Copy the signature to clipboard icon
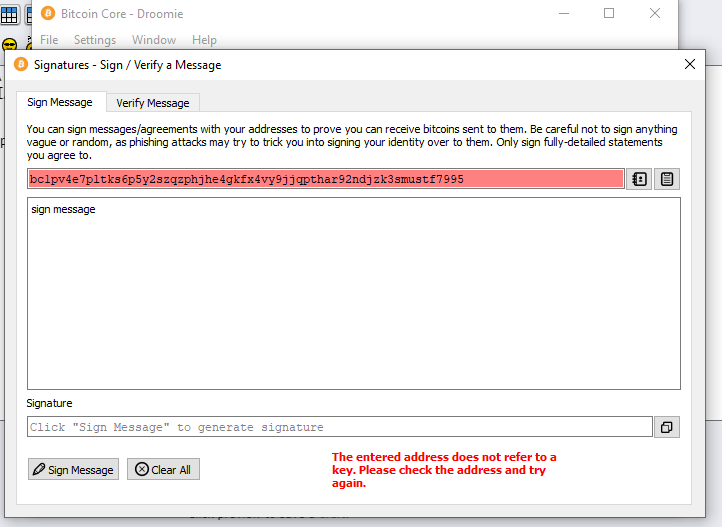722x527 pixels. pos(666,427)
